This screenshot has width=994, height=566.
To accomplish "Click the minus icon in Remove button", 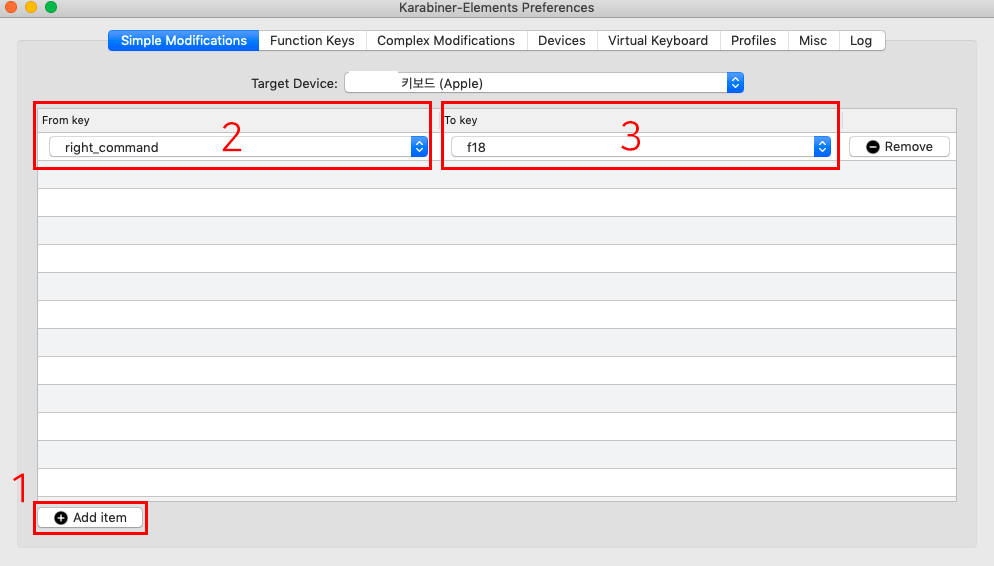I will pos(873,147).
